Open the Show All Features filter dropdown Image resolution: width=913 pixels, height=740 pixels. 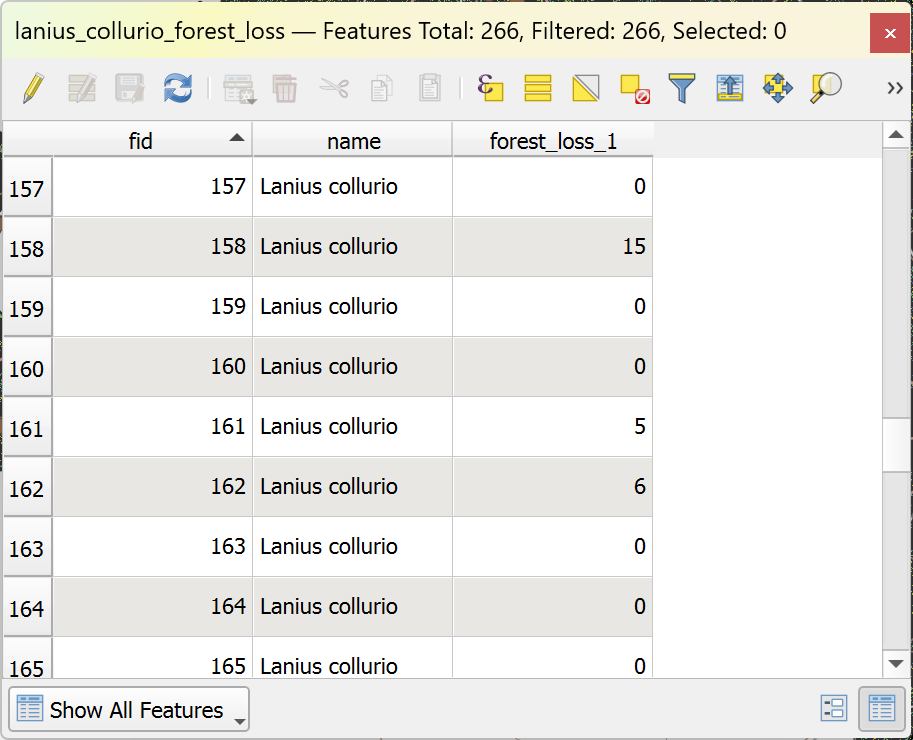click(x=129, y=710)
